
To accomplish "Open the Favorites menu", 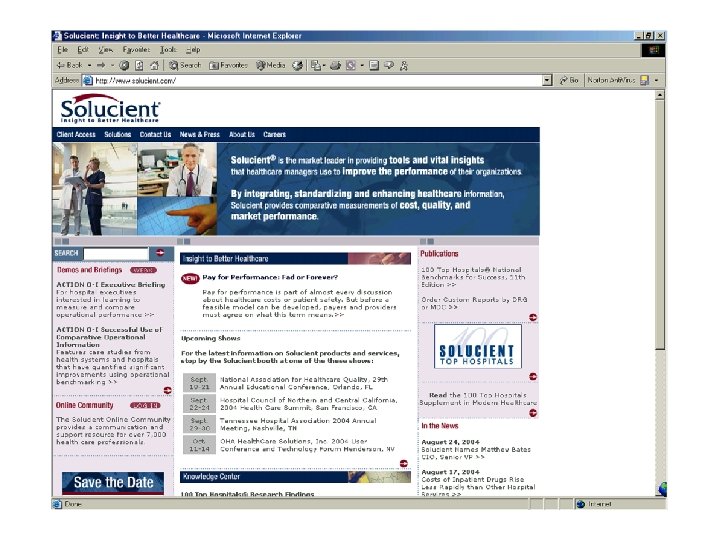I will (136, 50).
